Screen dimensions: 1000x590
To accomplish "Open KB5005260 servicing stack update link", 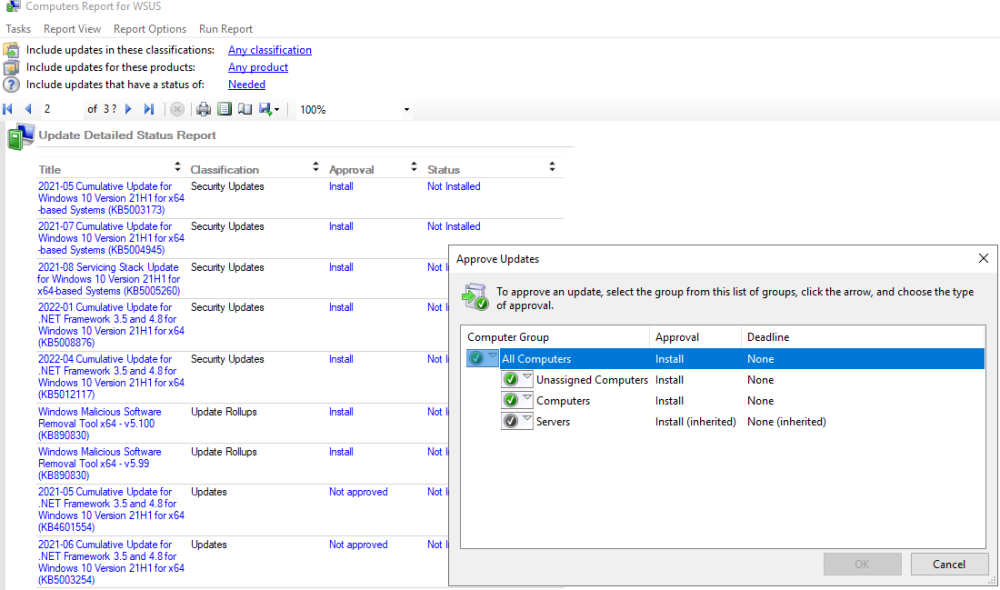I will point(108,279).
